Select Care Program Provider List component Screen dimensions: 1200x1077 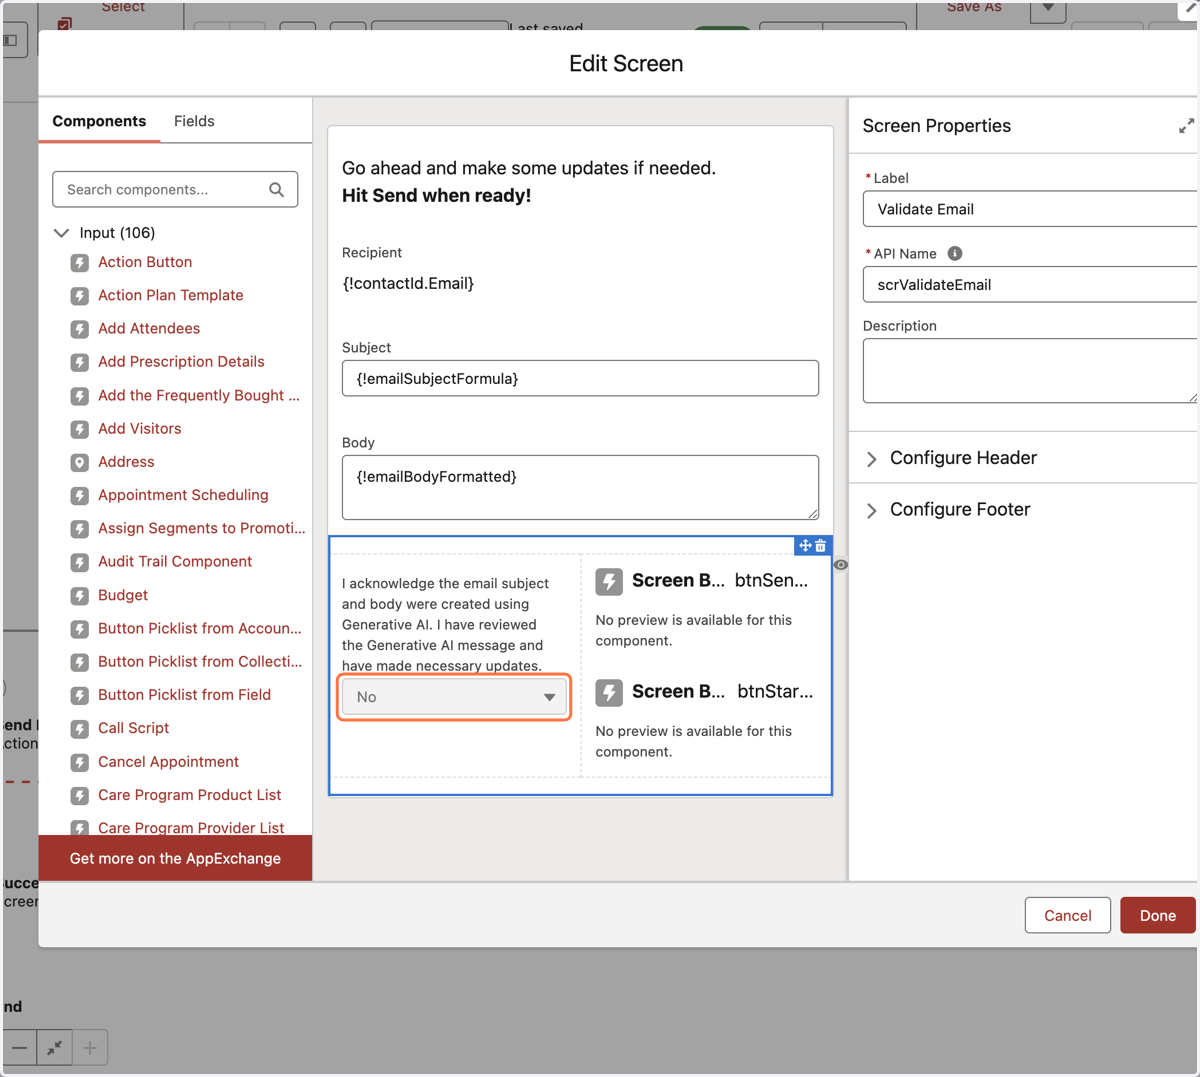tap(191, 827)
